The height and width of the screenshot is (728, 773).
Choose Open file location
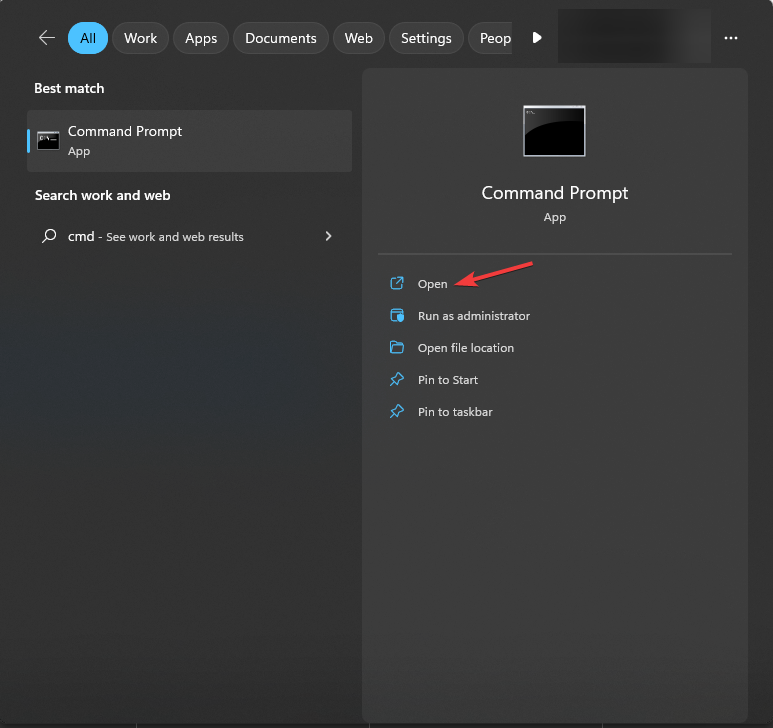coord(465,348)
